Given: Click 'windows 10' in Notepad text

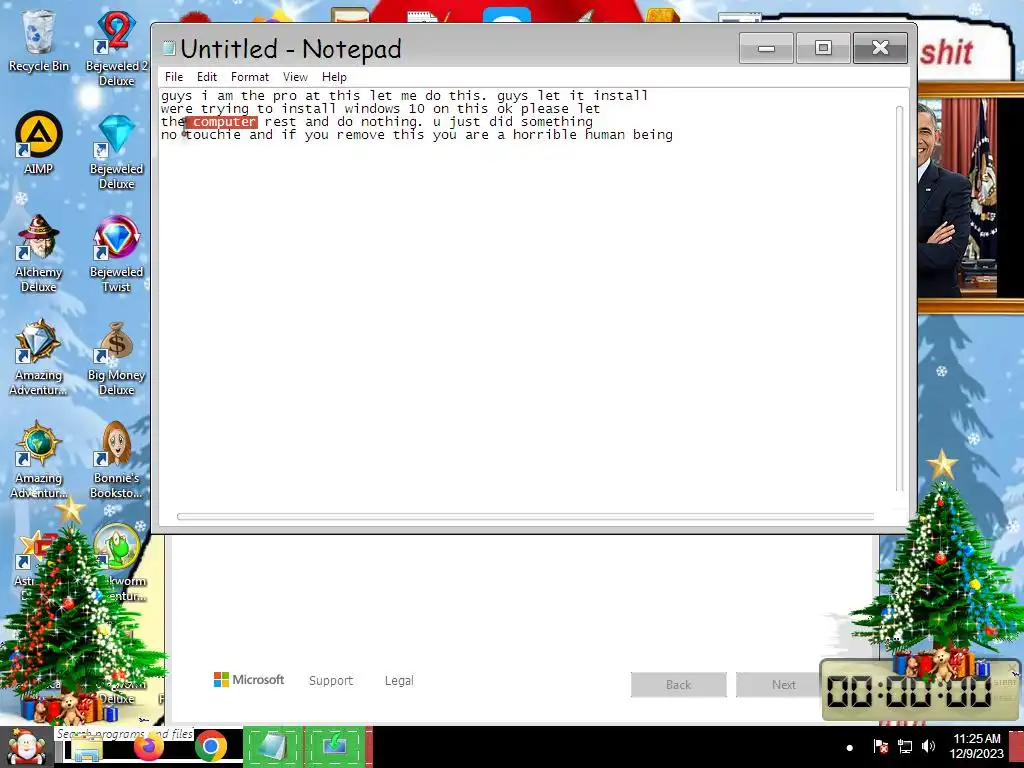Looking at the screenshot, I should [385, 109].
